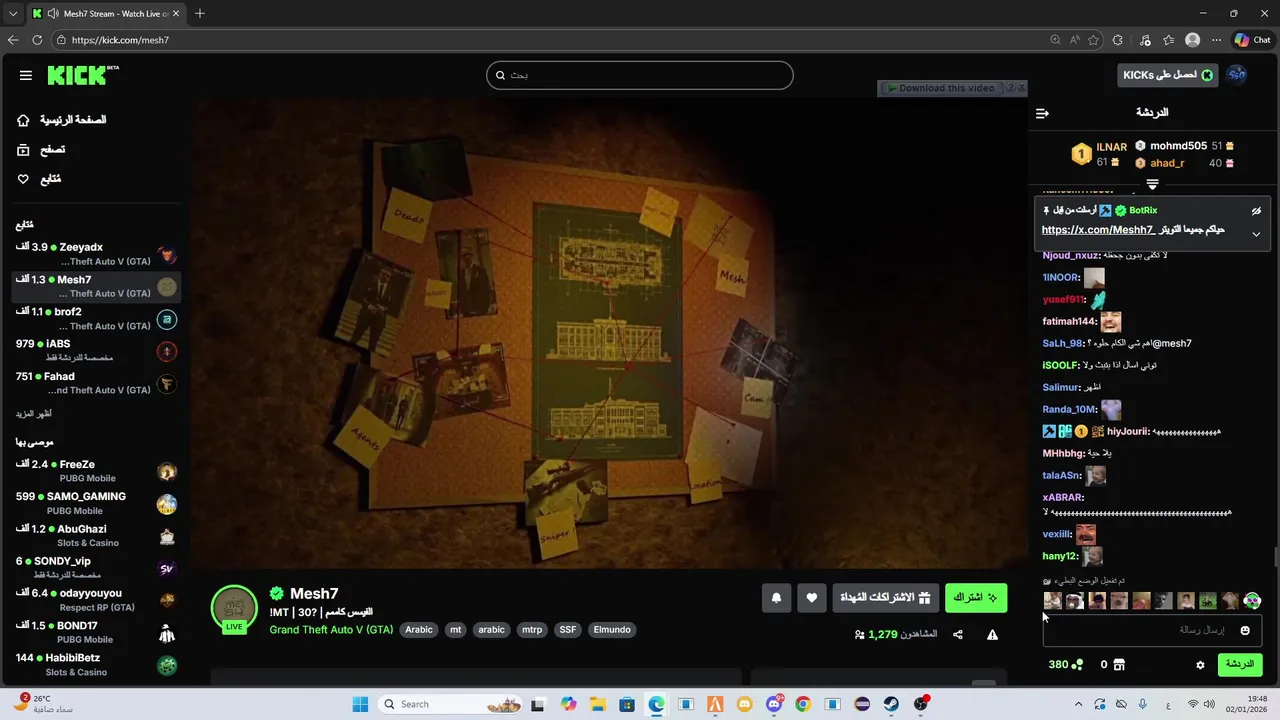Open the الصفحة الرئيسية home item
The height and width of the screenshot is (720, 1280).
pyautogui.click(x=61, y=120)
